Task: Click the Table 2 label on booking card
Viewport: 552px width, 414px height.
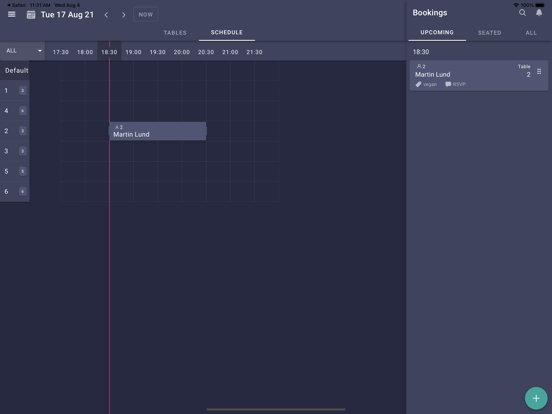Action: click(524, 71)
